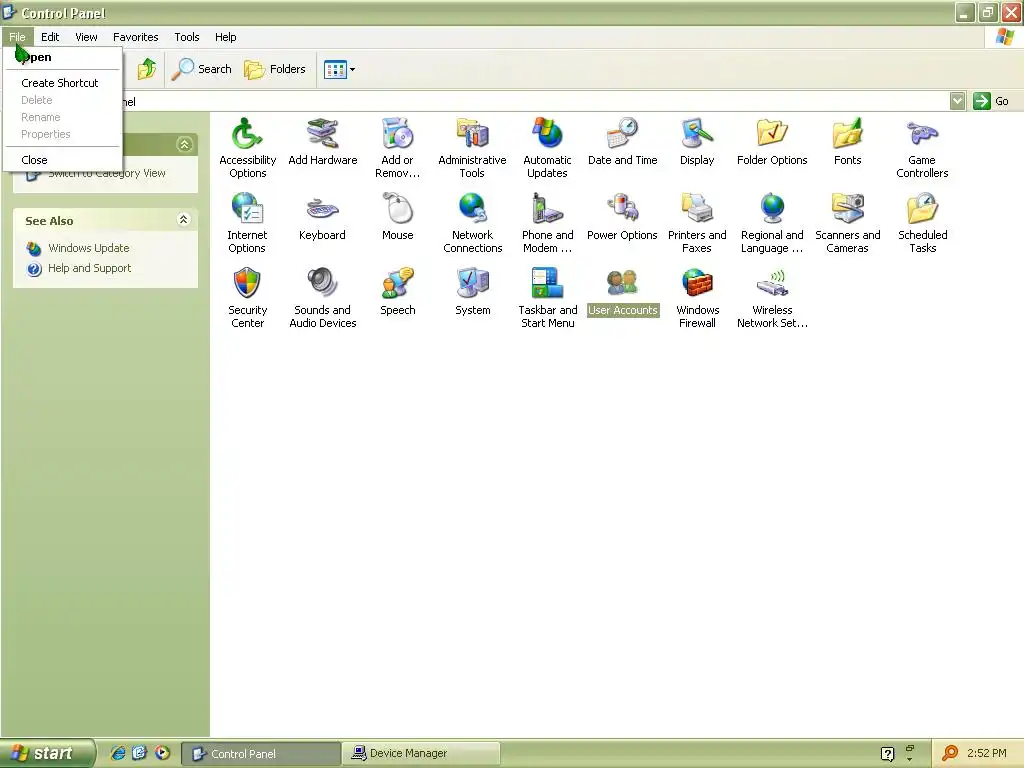Open the Views dropdown button

click(340, 69)
